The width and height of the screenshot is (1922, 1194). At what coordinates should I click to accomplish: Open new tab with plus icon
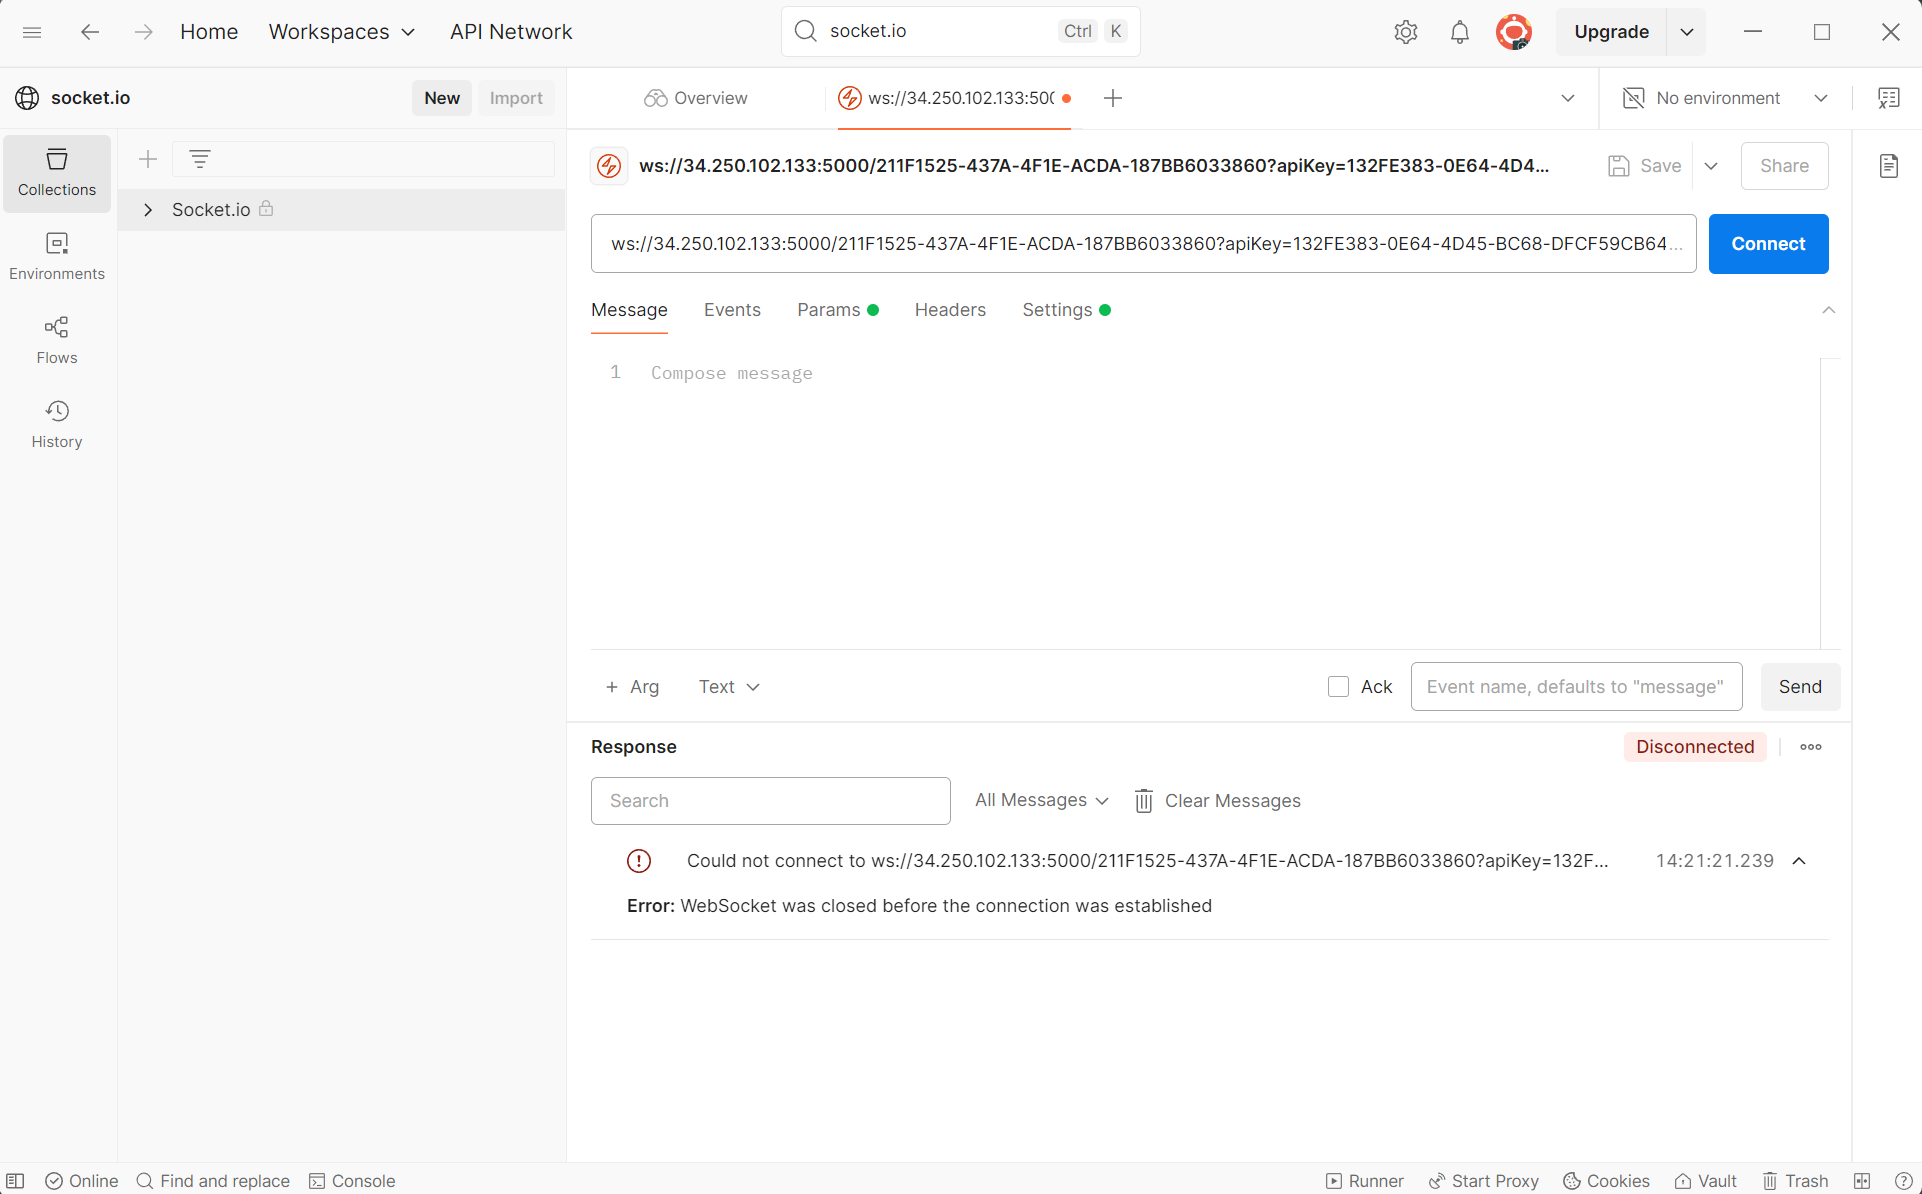coord(1113,98)
